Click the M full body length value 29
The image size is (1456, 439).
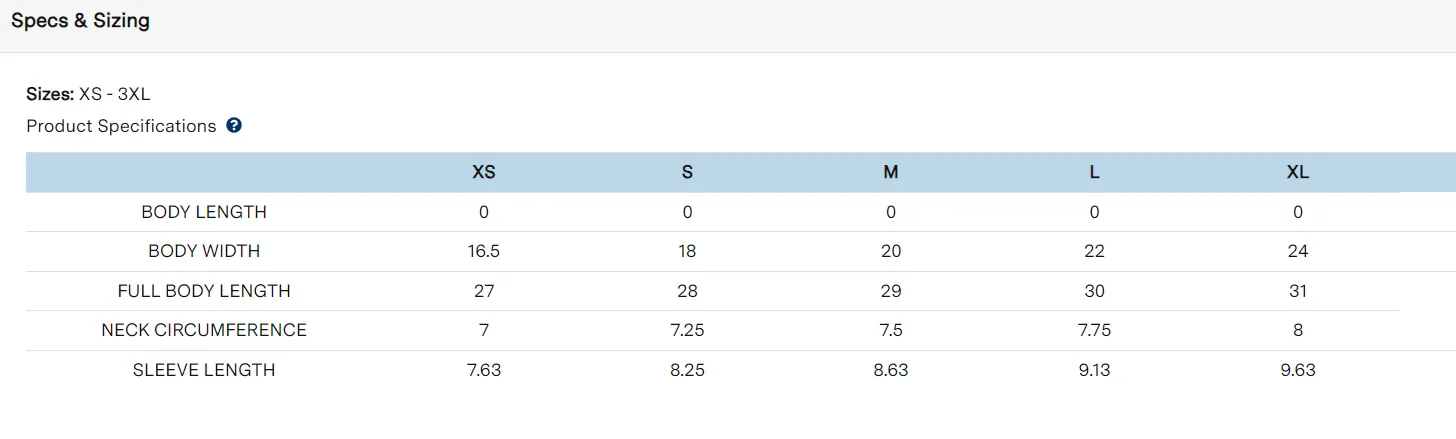[x=891, y=291]
